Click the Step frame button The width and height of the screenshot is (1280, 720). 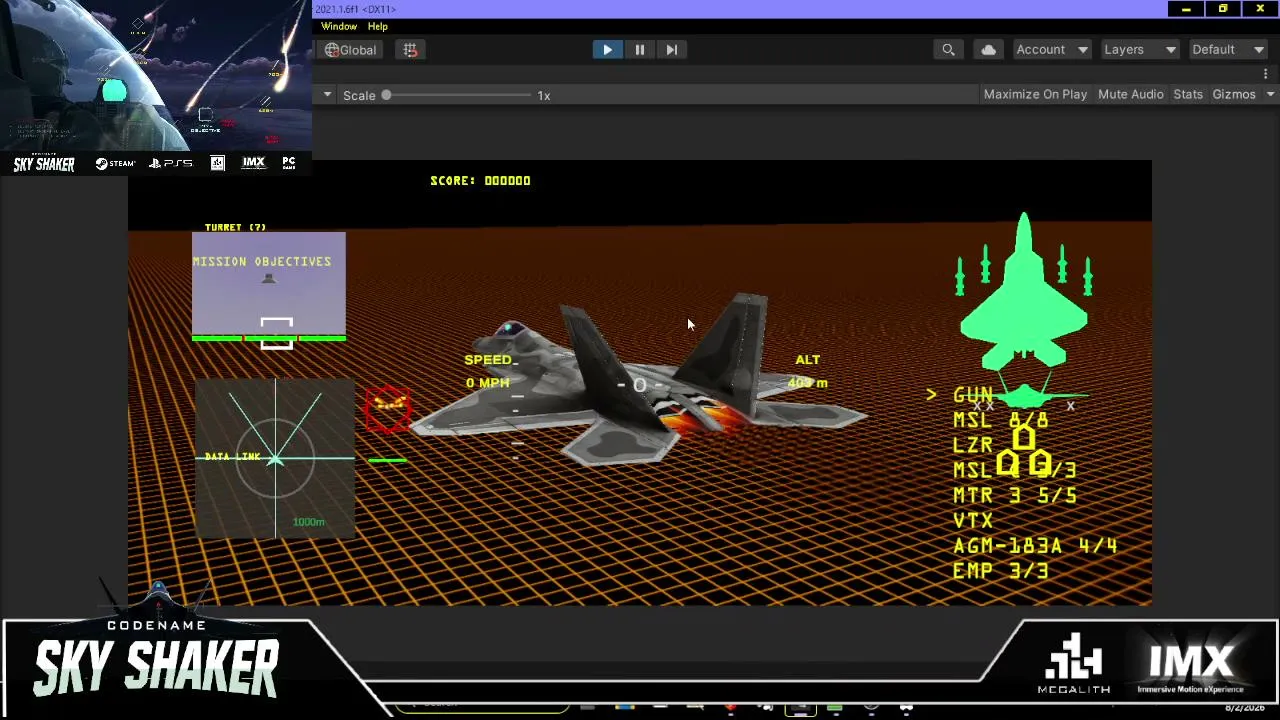[x=671, y=49]
